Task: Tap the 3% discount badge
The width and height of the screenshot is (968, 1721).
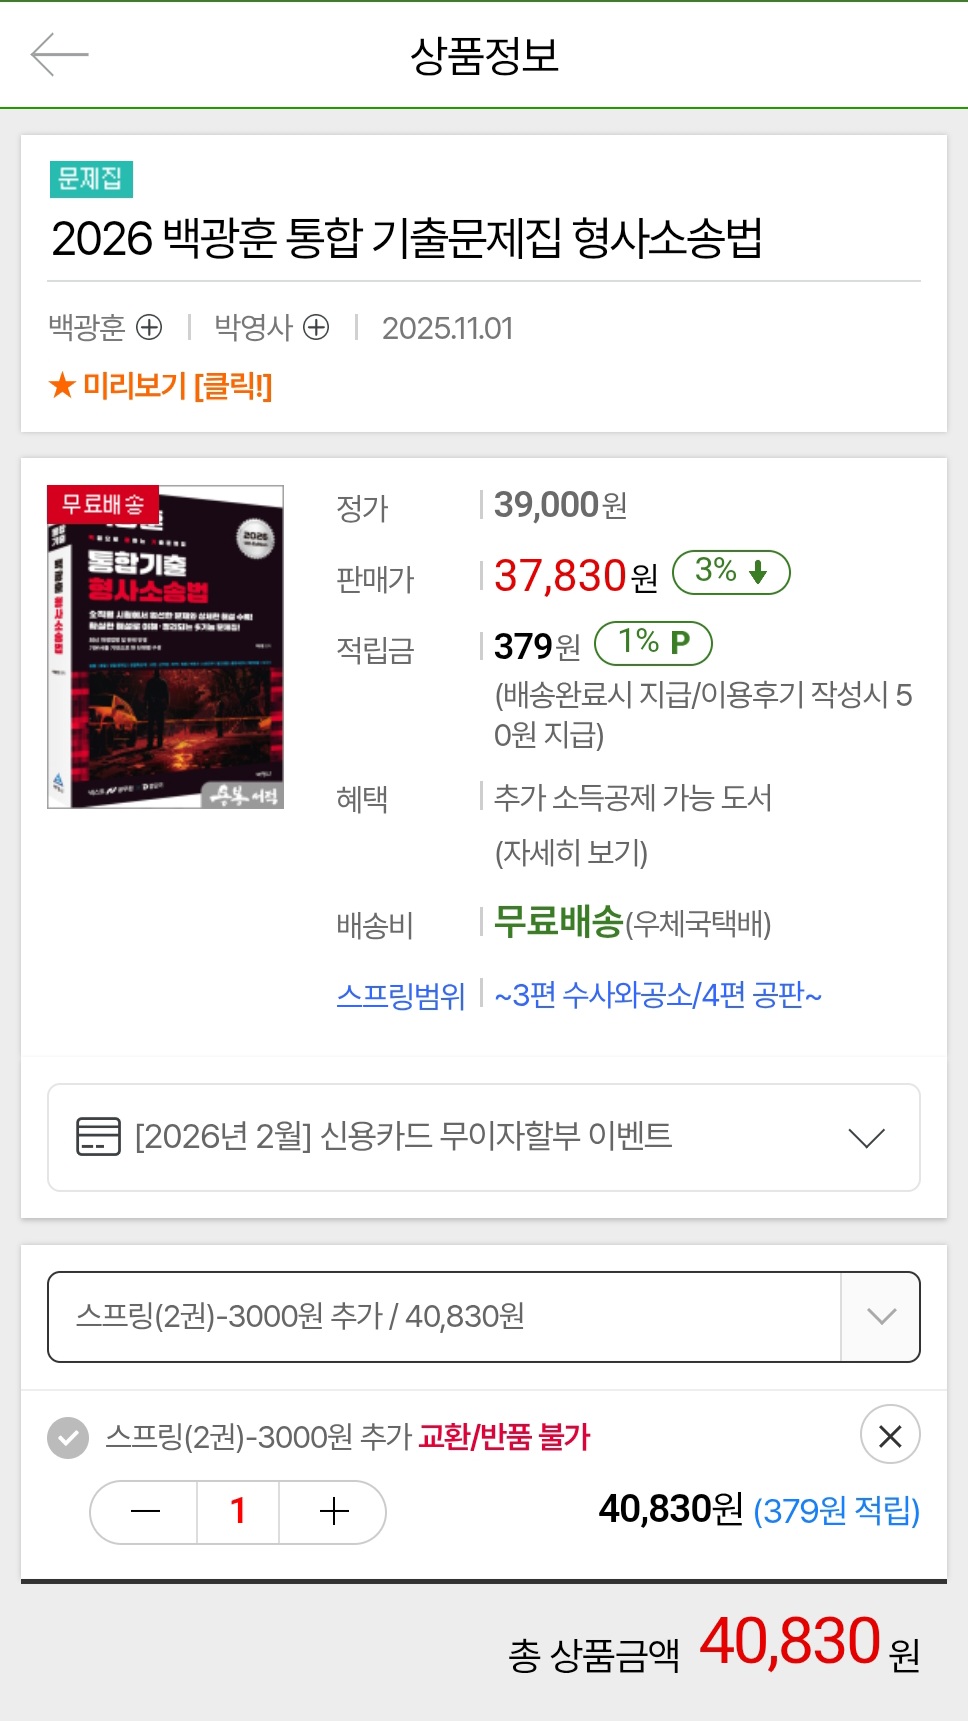Action: (x=731, y=572)
